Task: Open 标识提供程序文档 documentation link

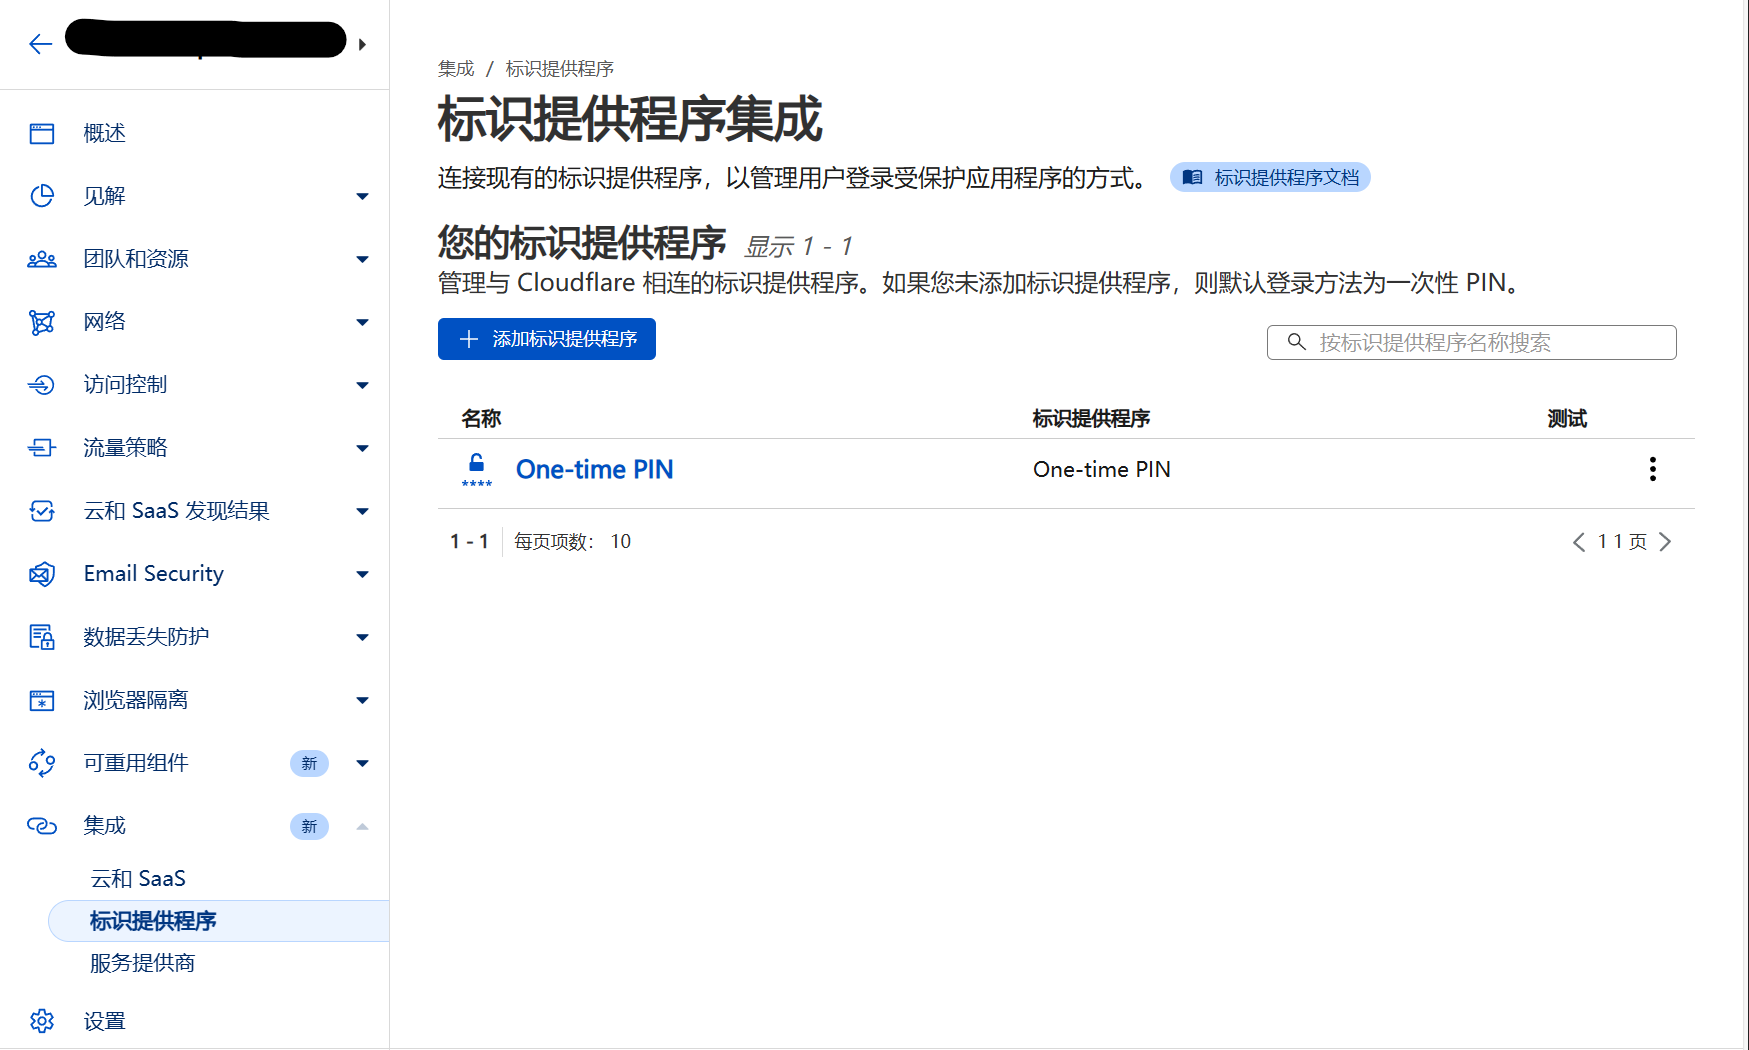Action: coord(1270,178)
